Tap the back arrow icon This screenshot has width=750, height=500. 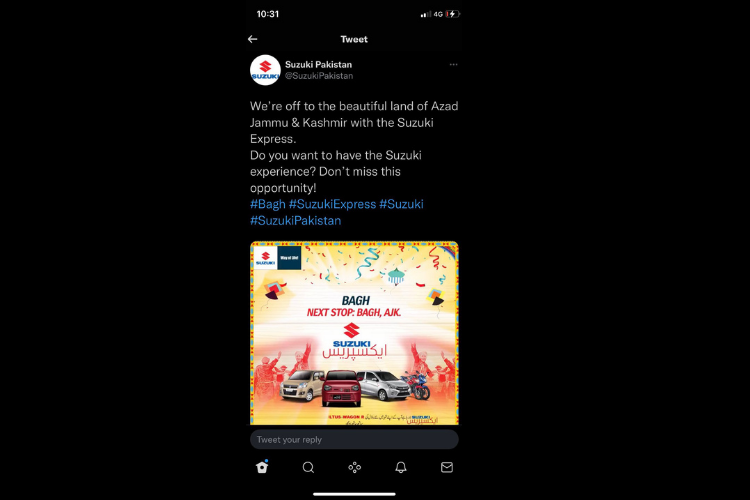coord(253,39)
